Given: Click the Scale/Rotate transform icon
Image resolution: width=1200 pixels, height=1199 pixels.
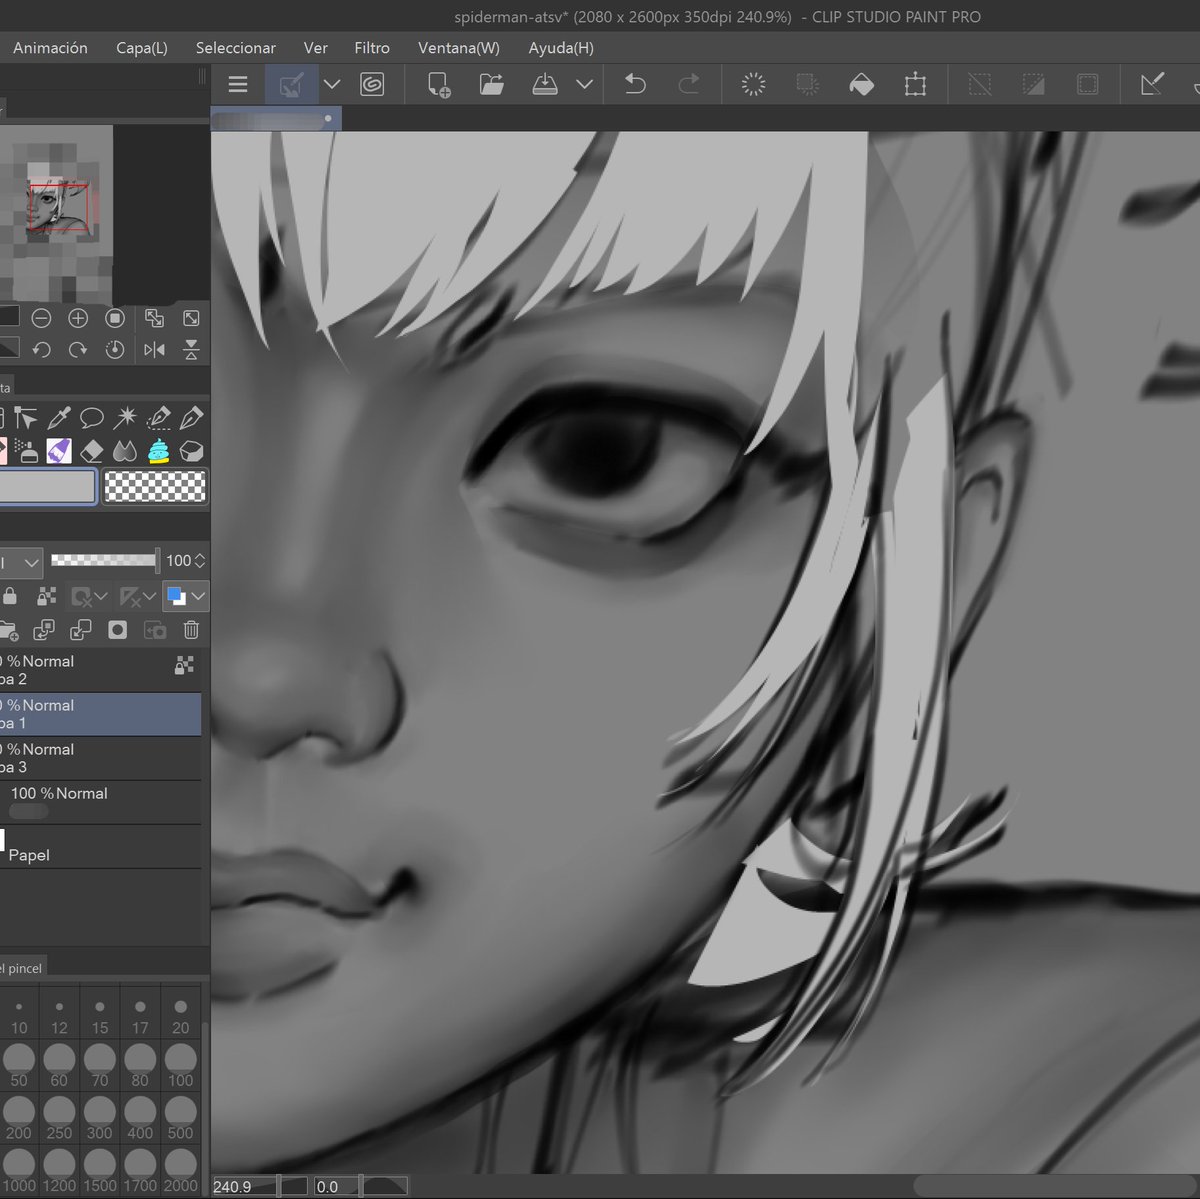Looking at the screenshot, I should 915,85.
